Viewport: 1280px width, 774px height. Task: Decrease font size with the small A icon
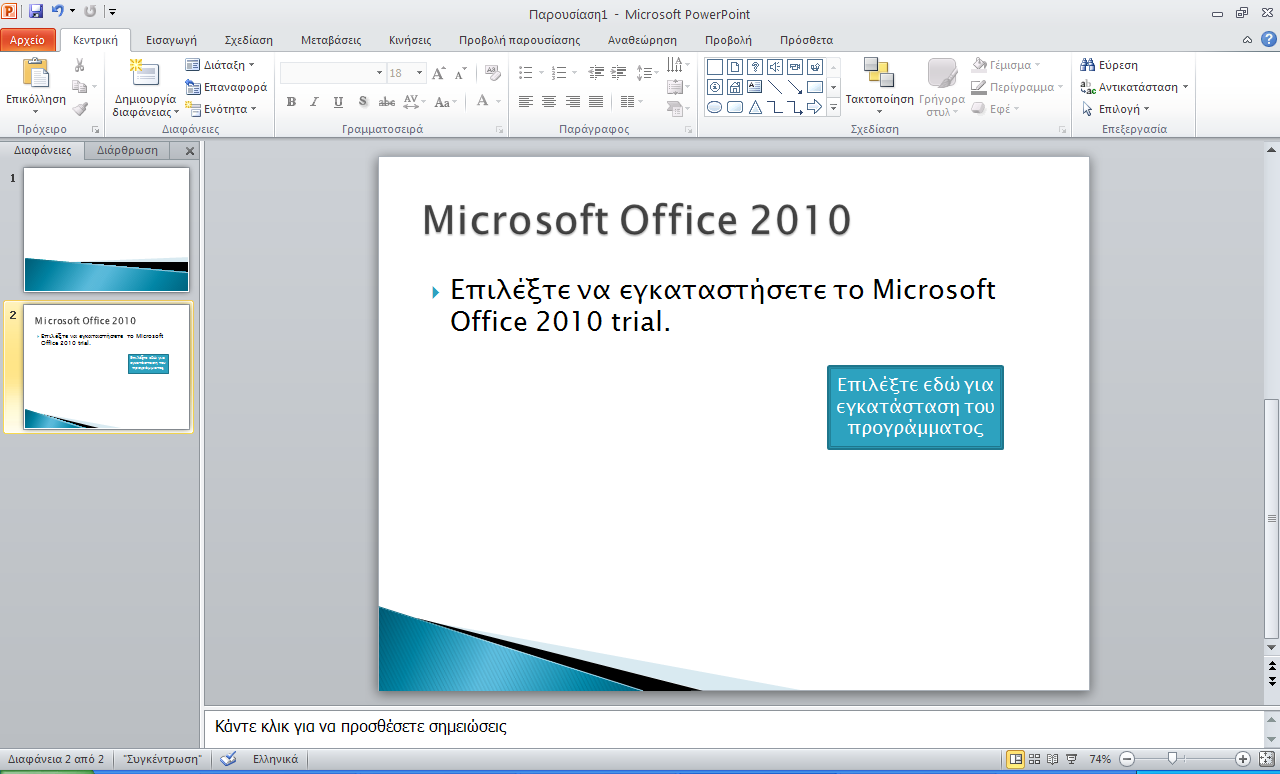coord(460,73)
